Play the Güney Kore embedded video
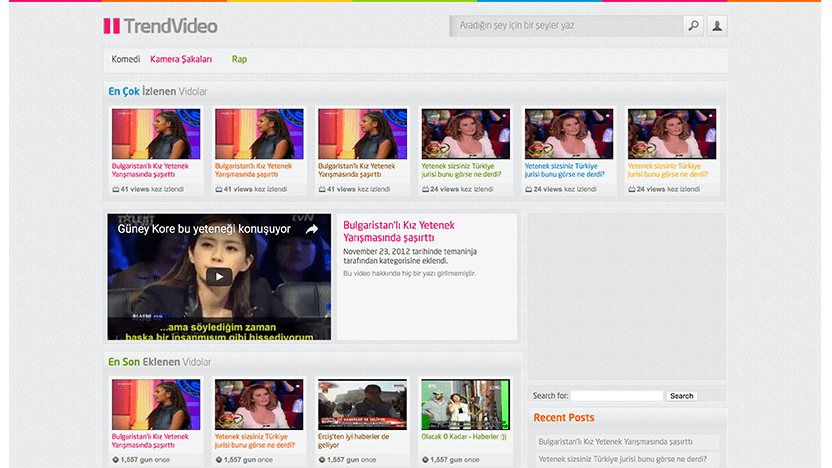The height and width of the screenshot is (468, 832). coord(219,276)
